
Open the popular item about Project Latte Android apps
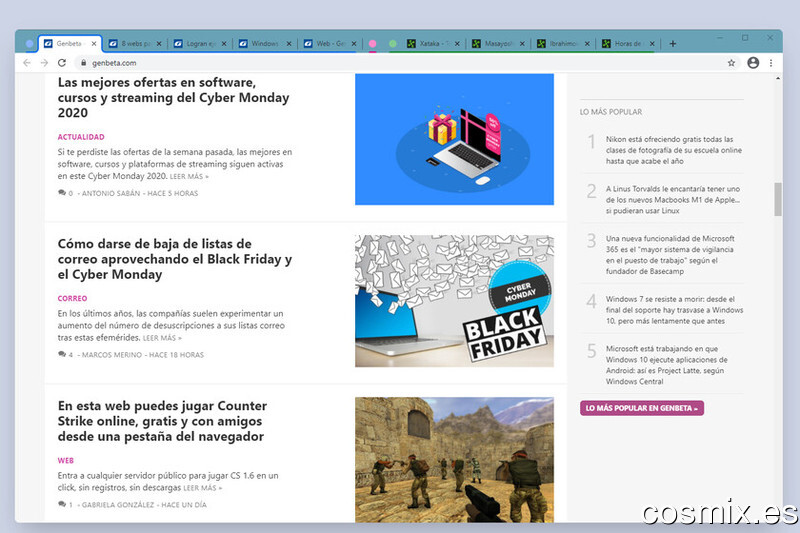click(666, 365)
